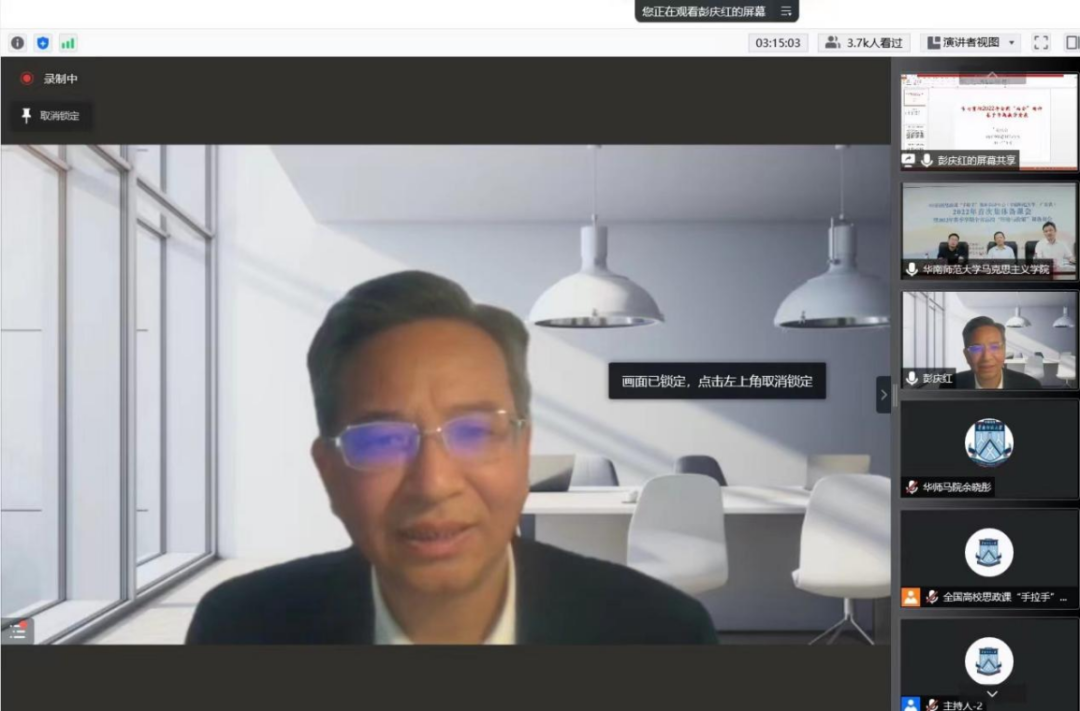Enter full screen mode
Image resolution: width=1080 pixels, height=711 pixels.
[1041, 43]
